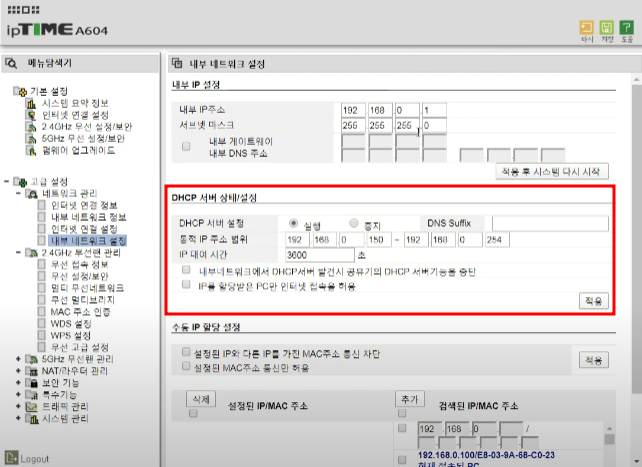Check 설정된 IP와 다른 IP를 가진 MAC주소 통신 차단
642x467 pixels.
[186, 352]
